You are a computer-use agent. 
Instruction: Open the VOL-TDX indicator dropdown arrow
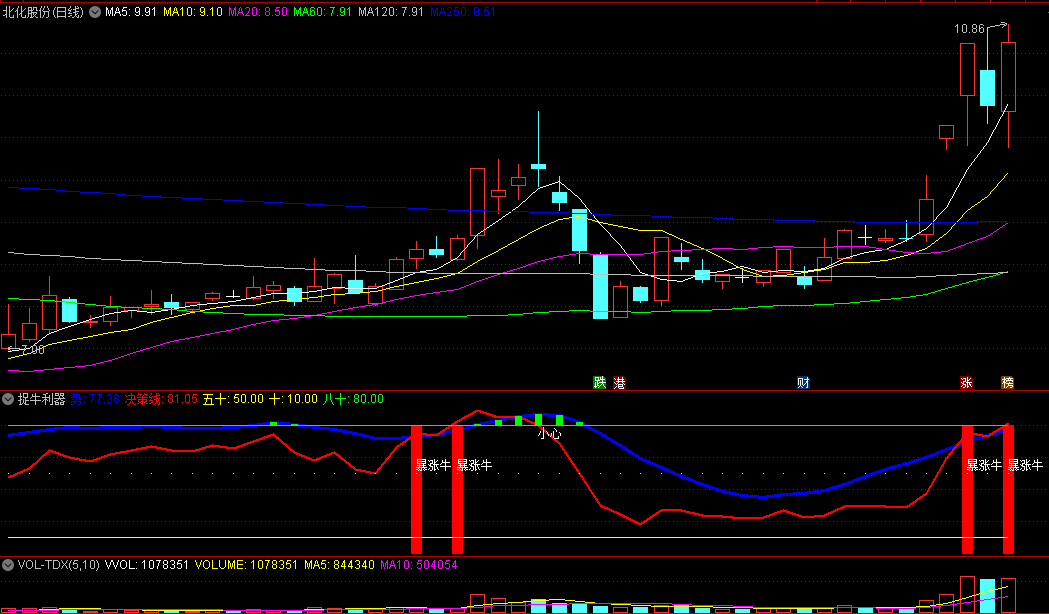point(8,565)
